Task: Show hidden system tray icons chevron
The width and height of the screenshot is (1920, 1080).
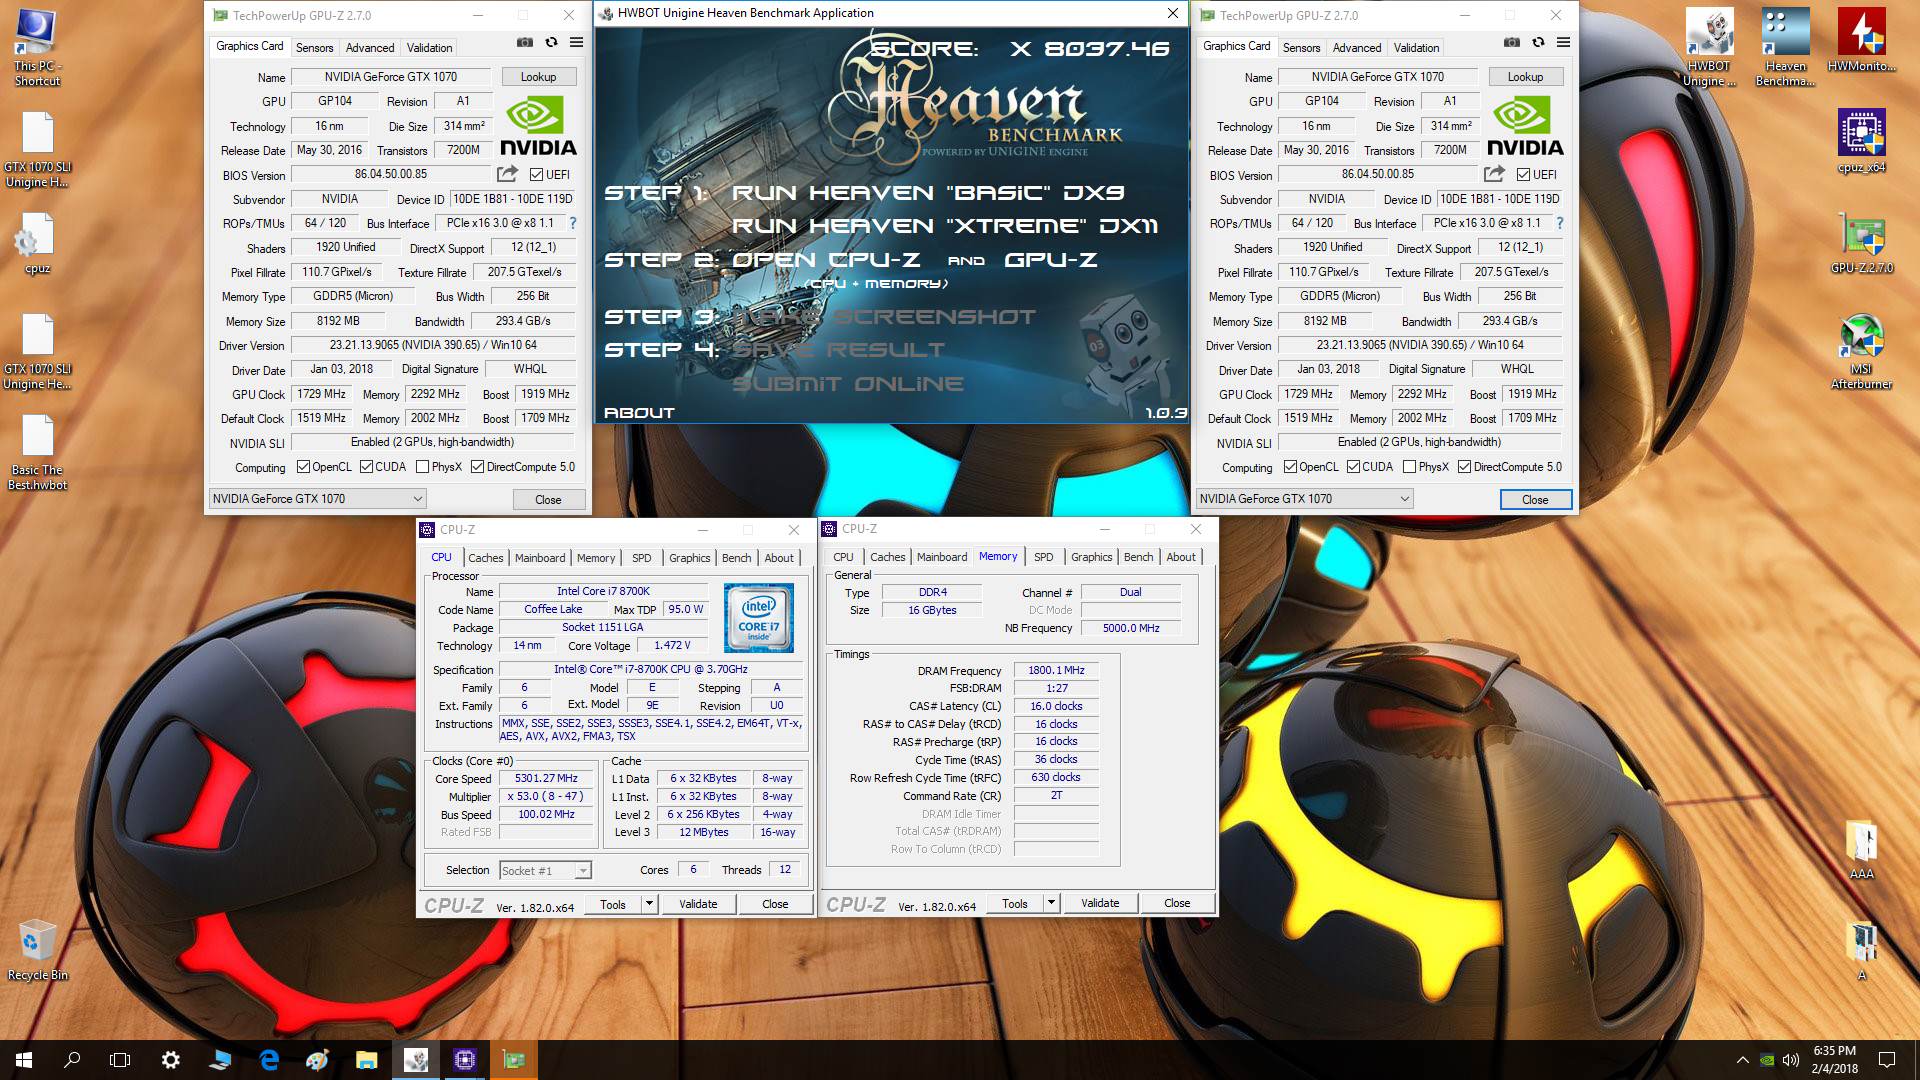Action: 1742,1060
